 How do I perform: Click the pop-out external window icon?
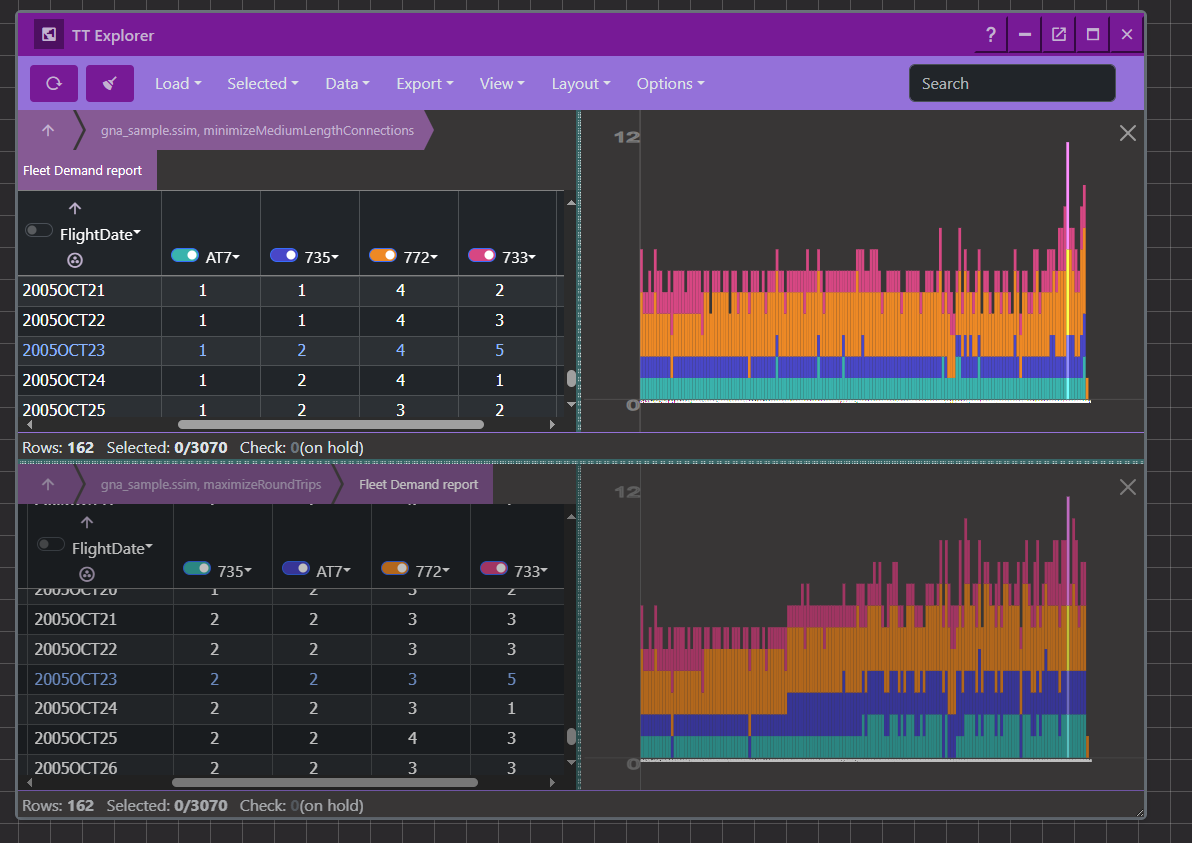[1058, 35]
